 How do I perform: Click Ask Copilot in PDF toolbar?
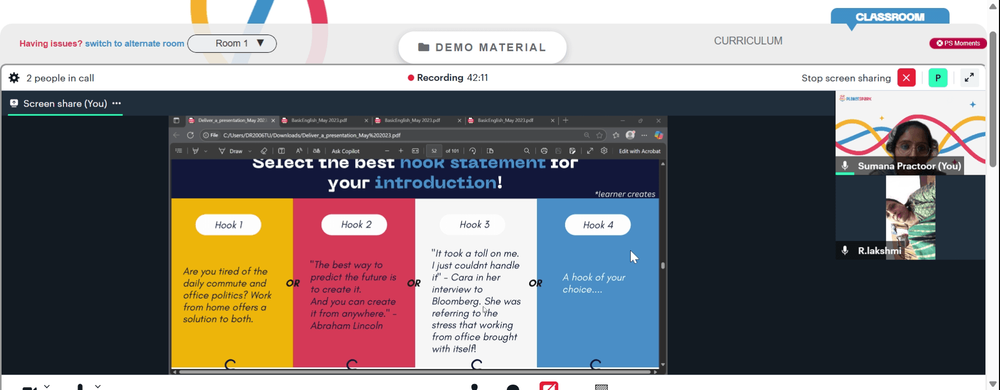coord(346,151)
